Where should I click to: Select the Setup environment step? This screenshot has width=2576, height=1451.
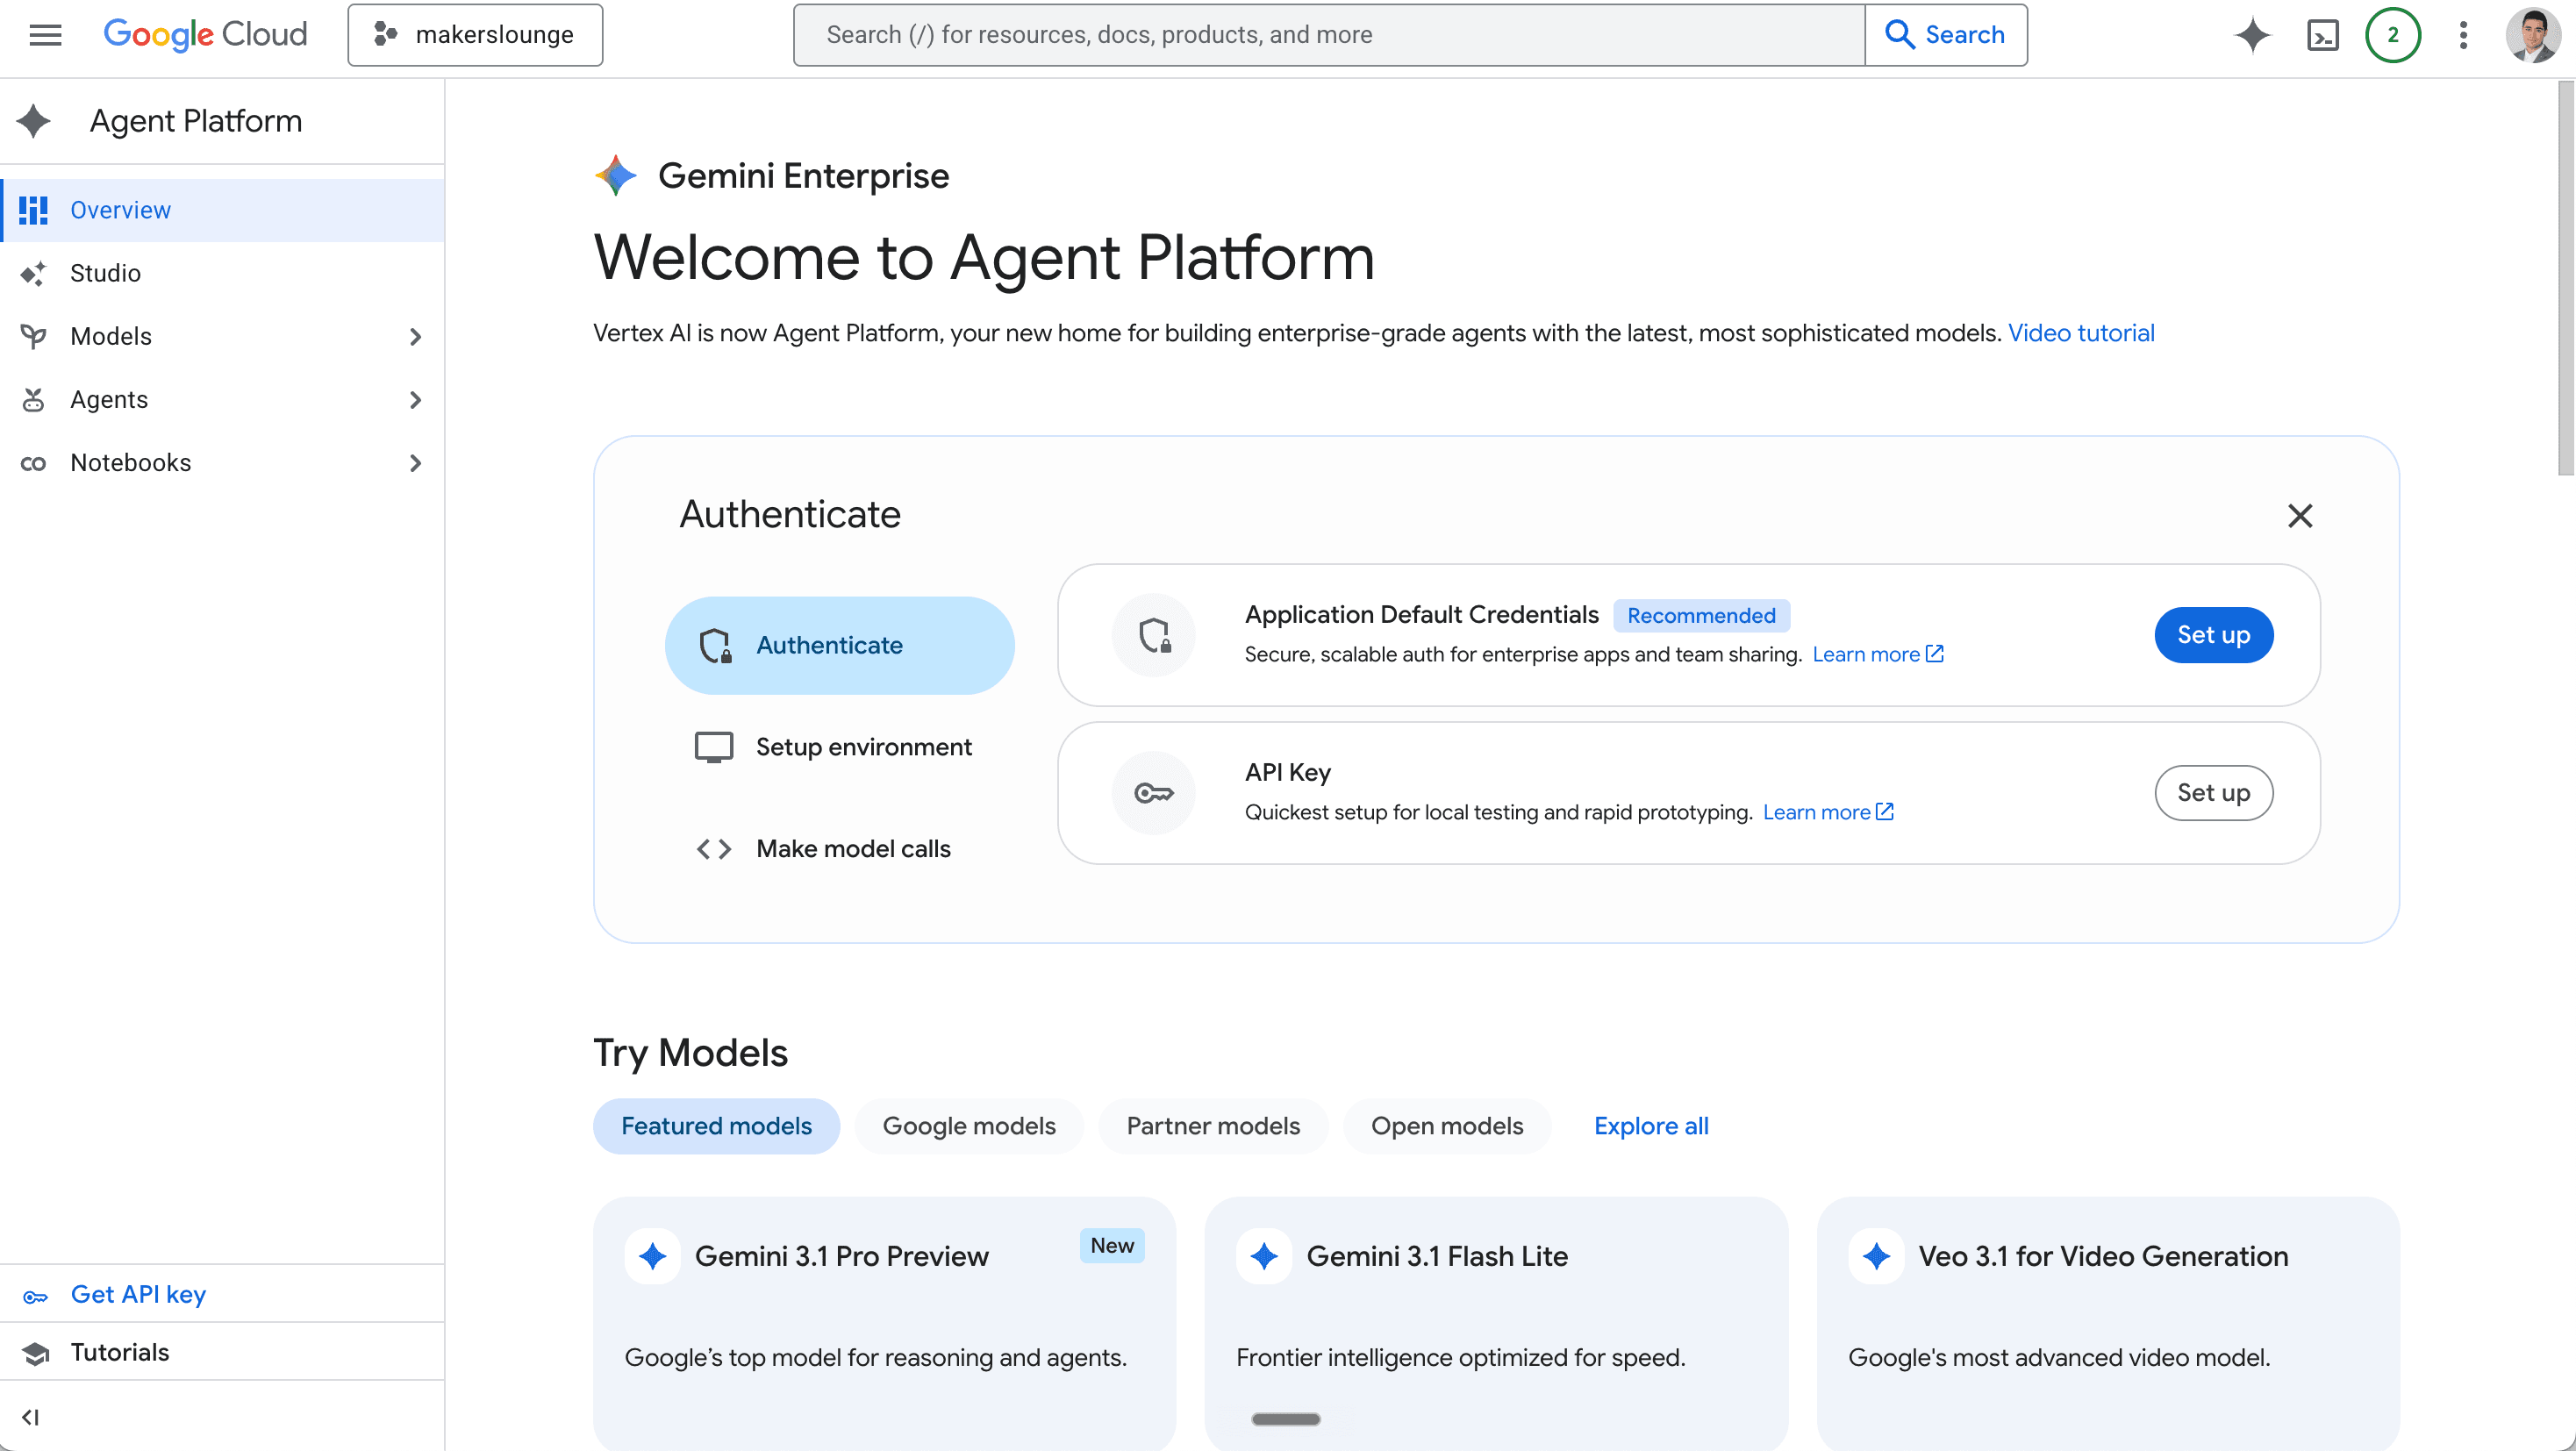[x=840, y=747]
